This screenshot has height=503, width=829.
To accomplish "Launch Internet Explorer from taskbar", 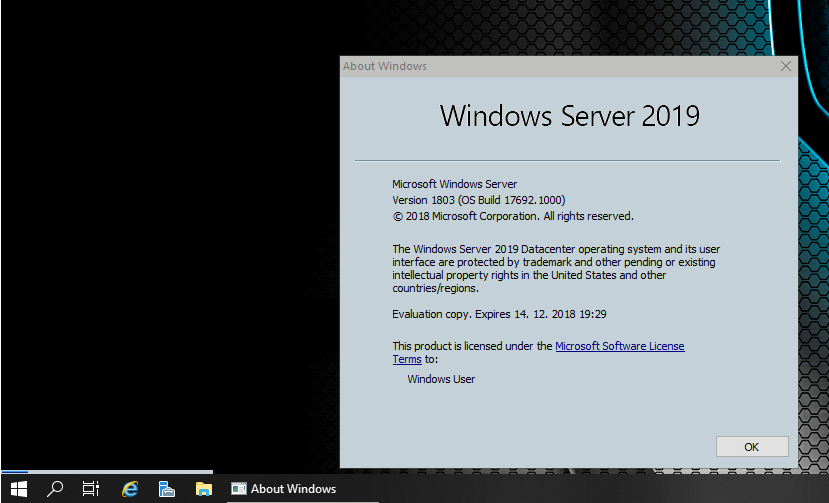I will coord(130,489).
